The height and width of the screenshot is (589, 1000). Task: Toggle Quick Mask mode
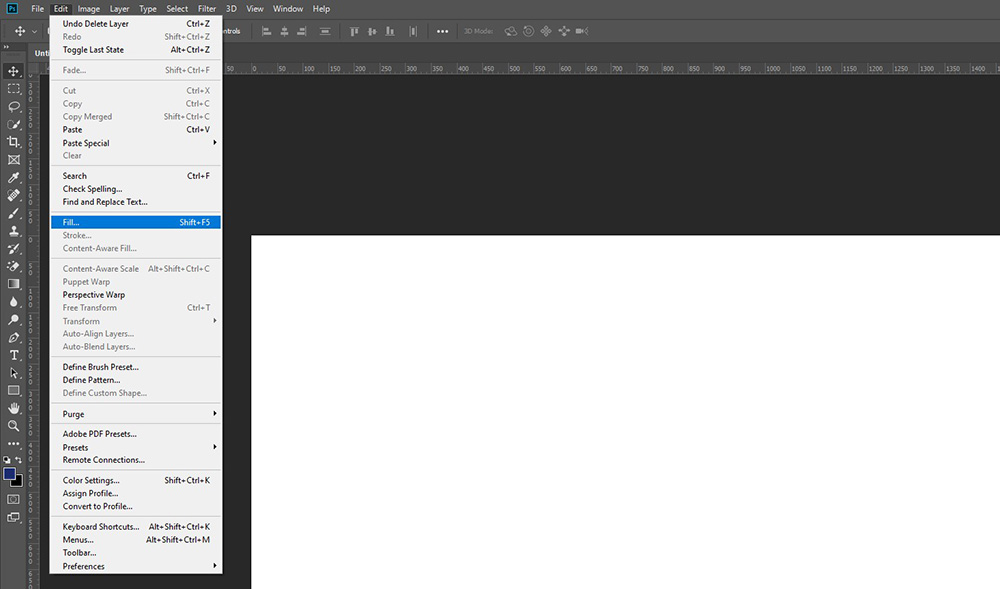point(14,498)
